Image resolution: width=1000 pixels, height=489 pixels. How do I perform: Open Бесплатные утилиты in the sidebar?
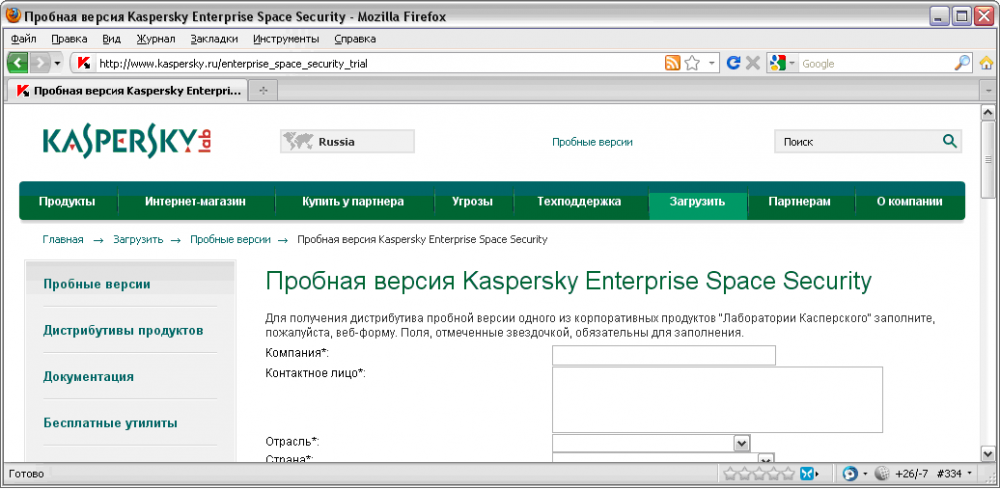pos(110,423)
